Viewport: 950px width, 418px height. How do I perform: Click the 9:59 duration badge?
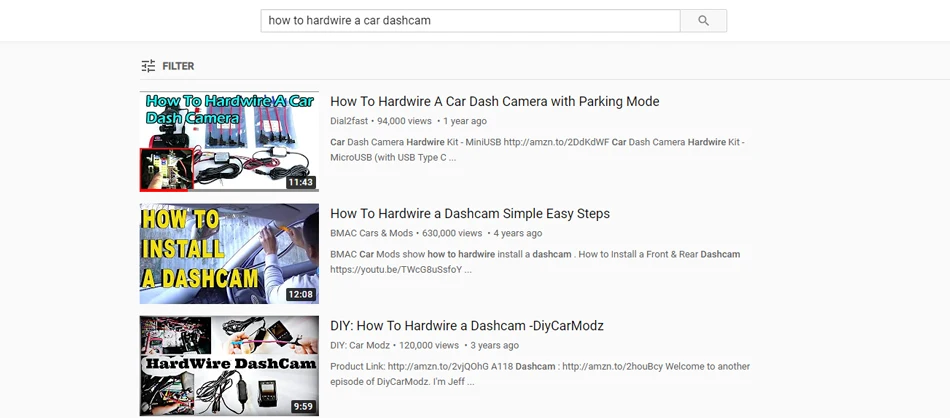click(x=303, y=406)
